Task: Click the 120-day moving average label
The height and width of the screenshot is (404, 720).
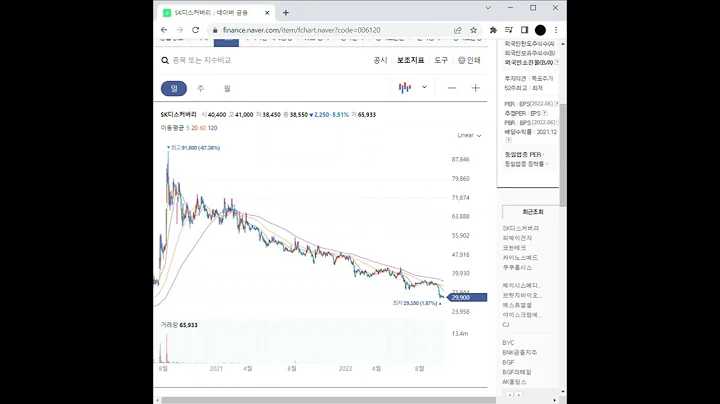Action: 212,128
